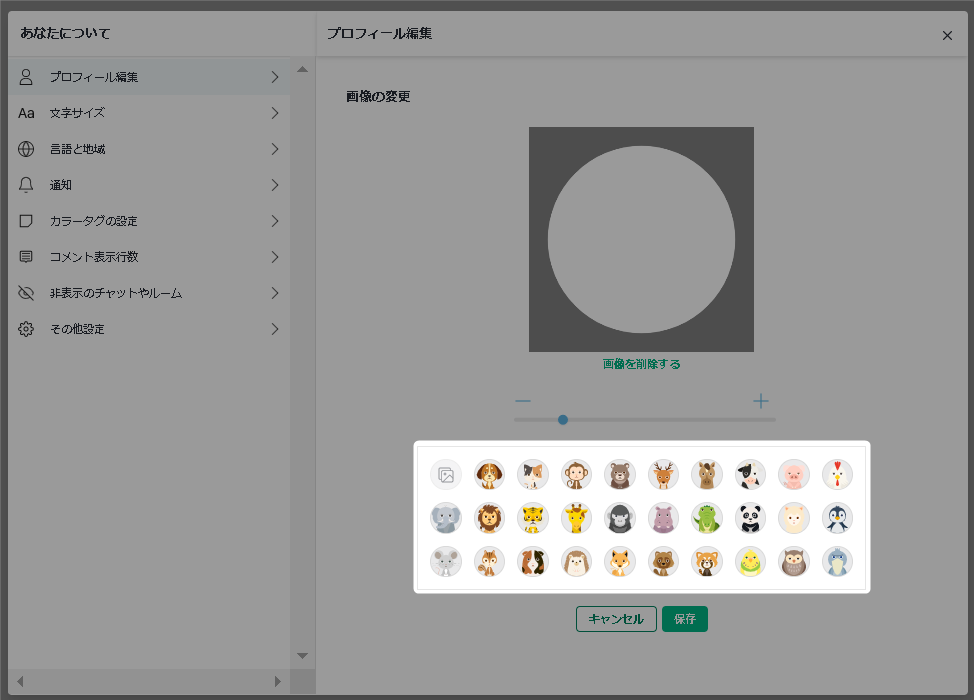Select the green crocodile avatar
This screenshot has height=700, width=974.
(707, 519)
